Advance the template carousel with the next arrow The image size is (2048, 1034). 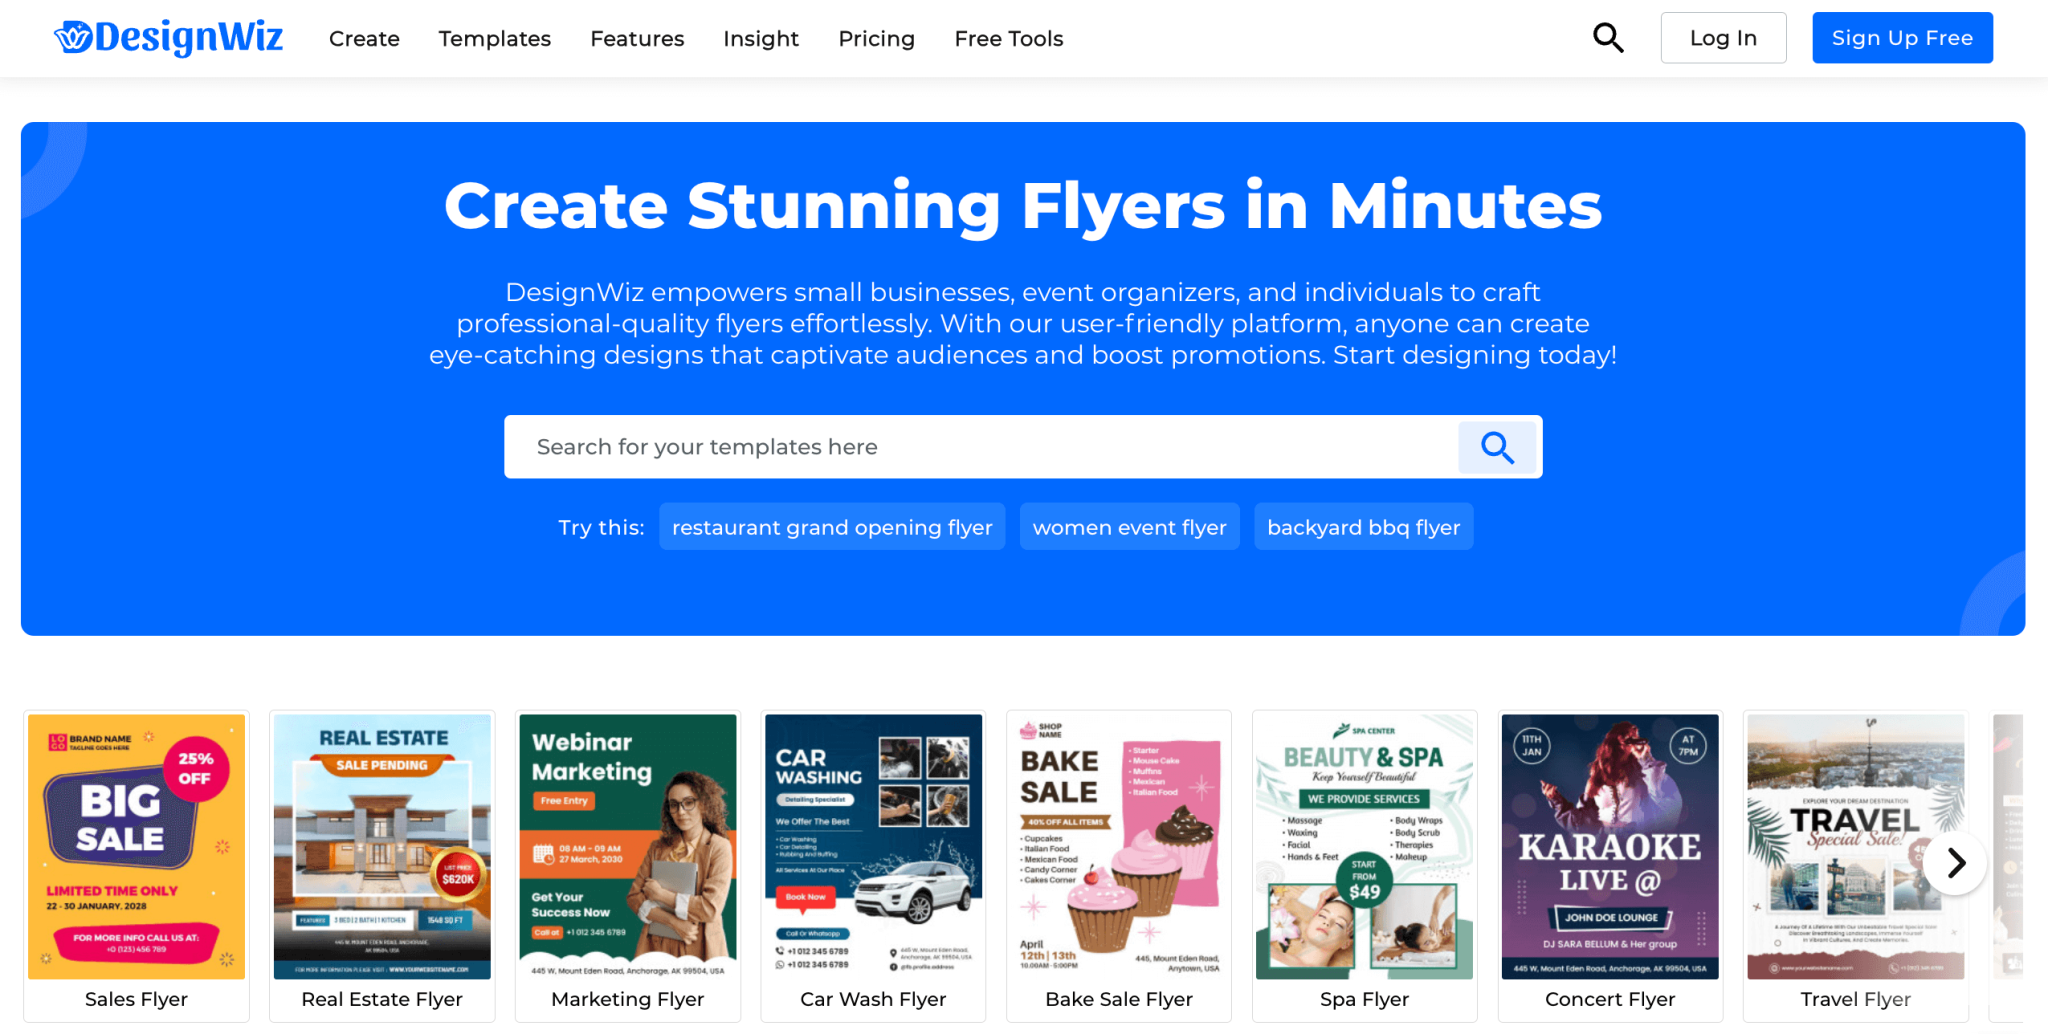(x=1954, y=862)
